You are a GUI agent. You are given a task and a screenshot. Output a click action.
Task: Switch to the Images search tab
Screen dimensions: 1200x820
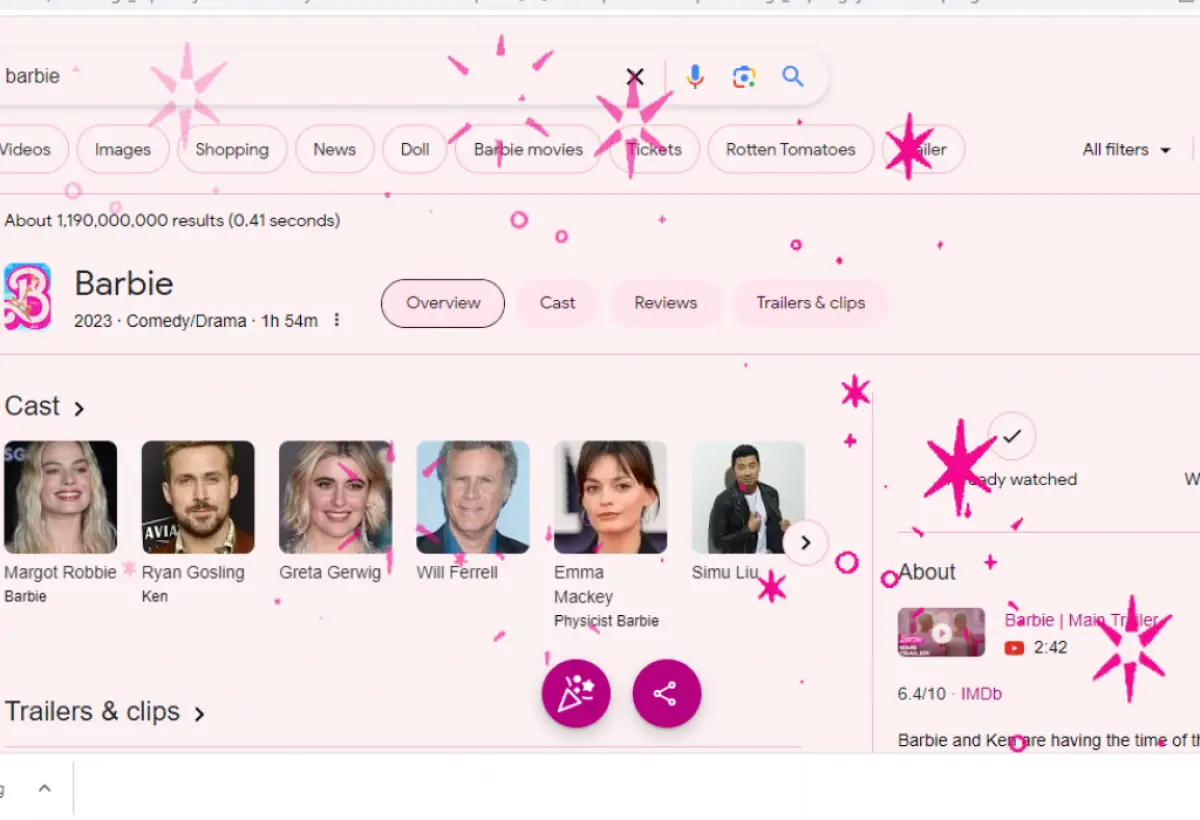pos(122,149)
